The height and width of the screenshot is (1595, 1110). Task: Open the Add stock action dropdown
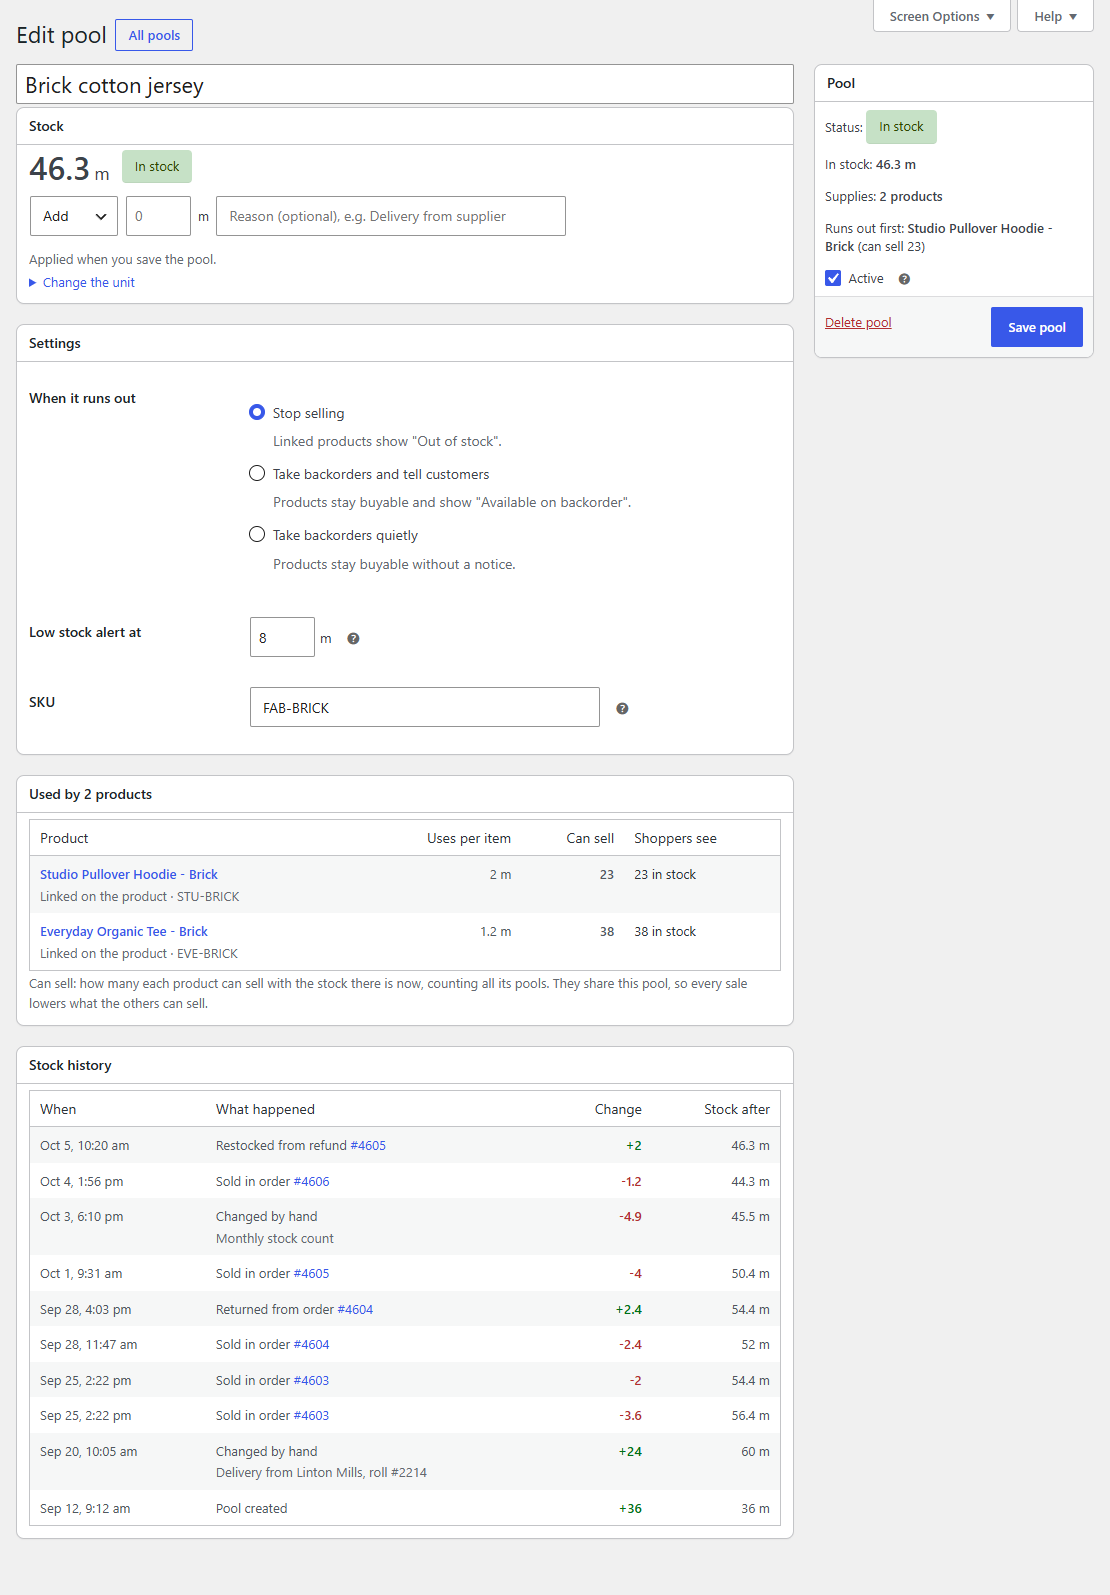(x=74, y=216)
